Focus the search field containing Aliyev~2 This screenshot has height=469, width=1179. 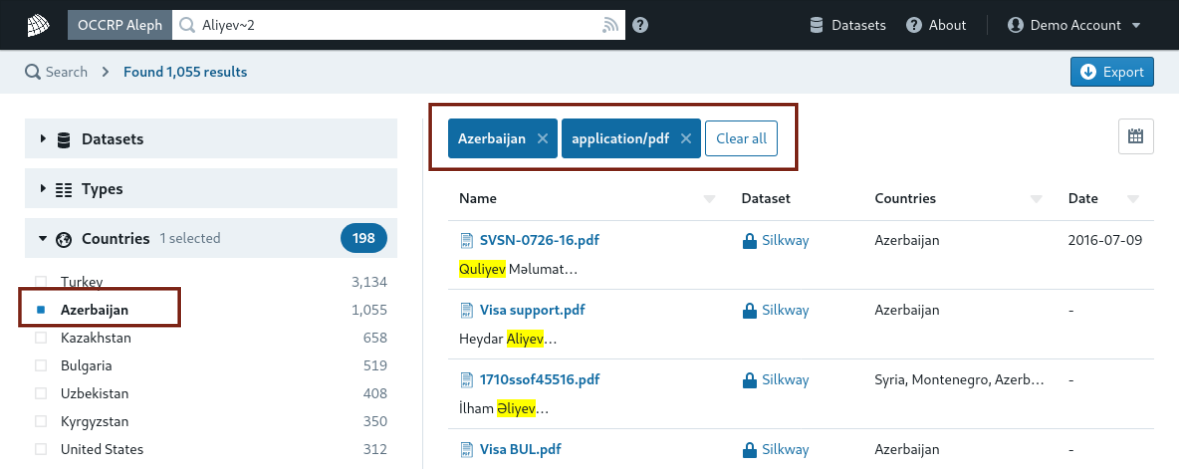[x=399, y=25]
